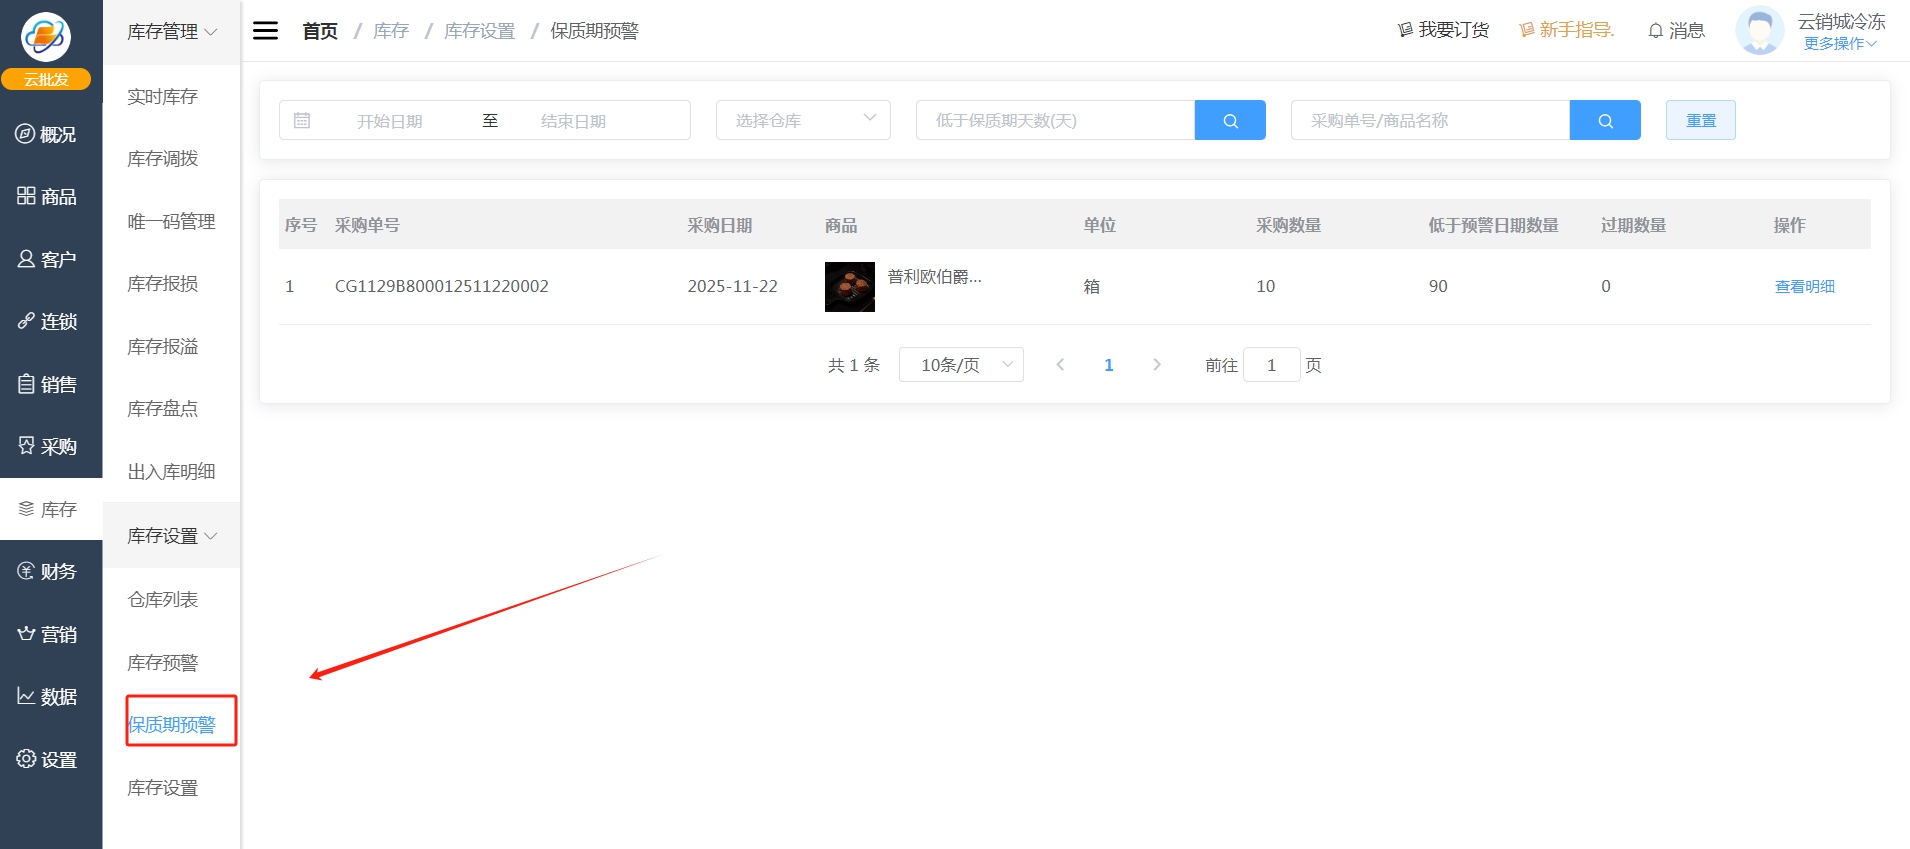Open 新手指导 beginner guide
1910x849 pixels.
point(1567,30)
